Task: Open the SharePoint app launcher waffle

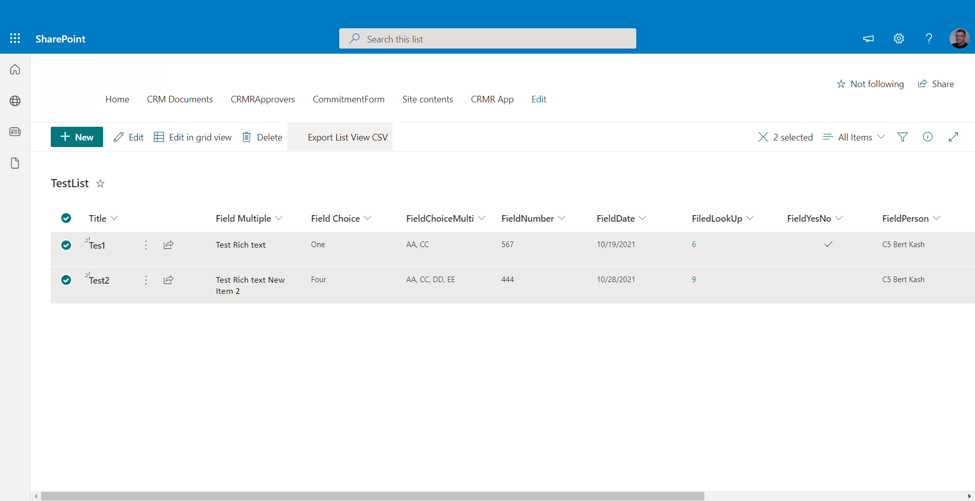Action: 15,39
